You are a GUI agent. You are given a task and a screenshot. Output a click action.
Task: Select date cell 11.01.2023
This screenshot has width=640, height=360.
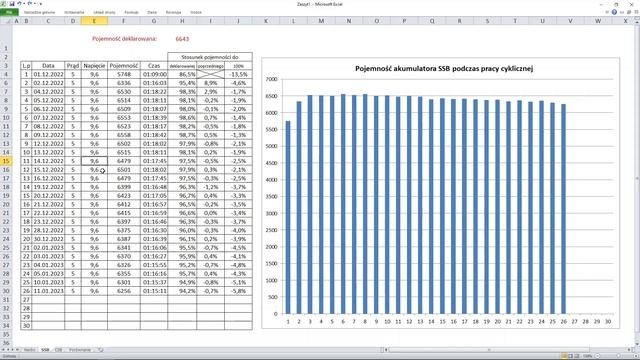[x=48, y=291]
